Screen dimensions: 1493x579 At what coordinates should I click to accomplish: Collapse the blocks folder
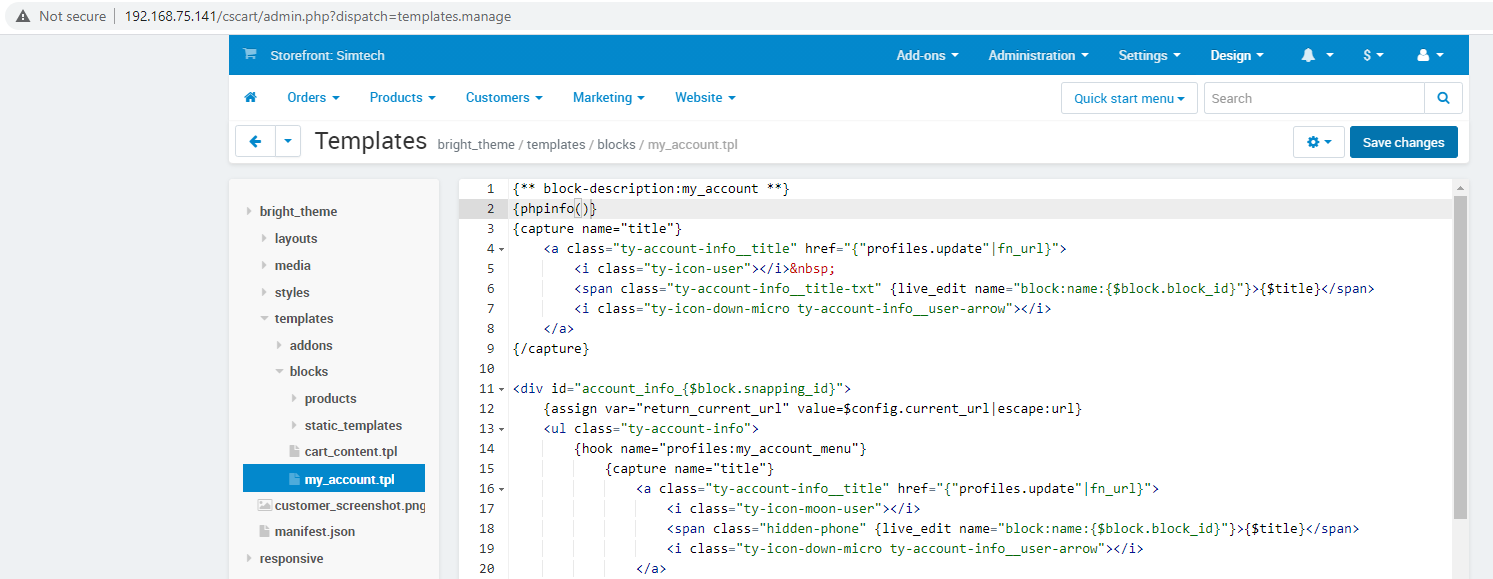pos(279,372)
